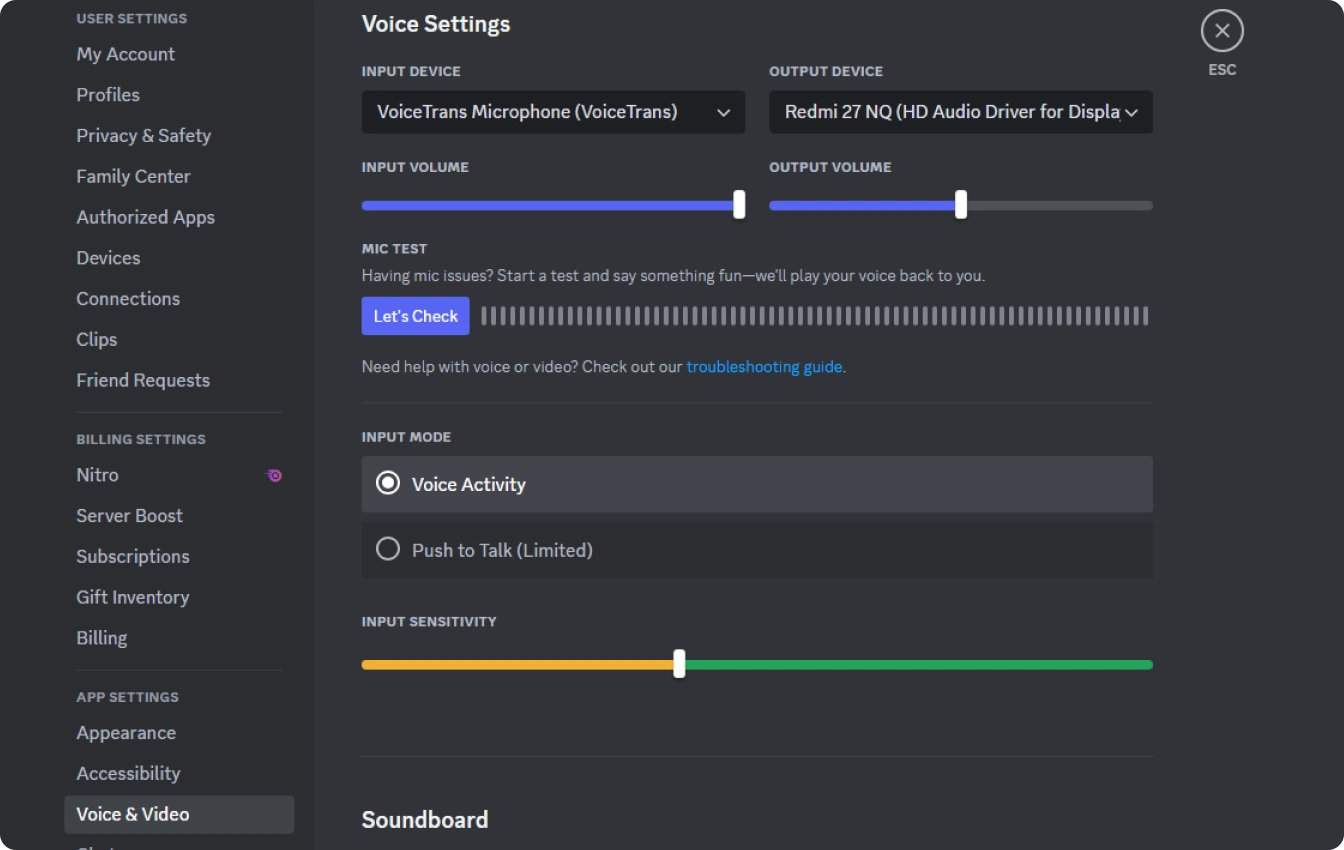The image size is (1344, 850).
Task: Click the input sensitivity slider handle
Action: point(679,664)
